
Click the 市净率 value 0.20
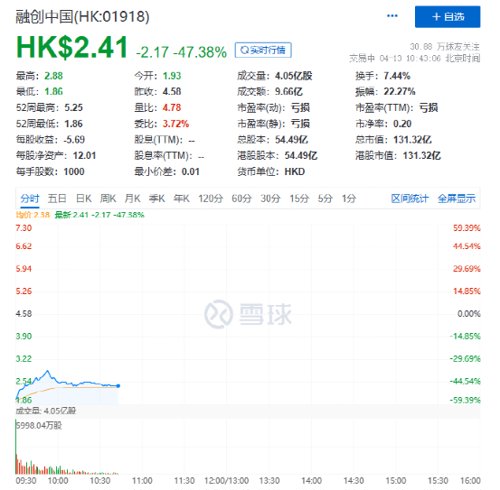pos(402,124)
